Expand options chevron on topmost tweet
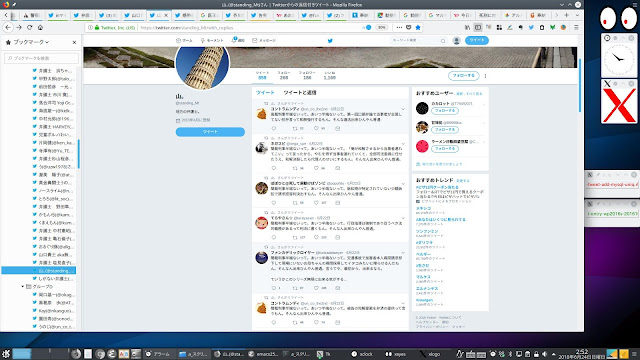This screenshot has width=640, height=360. 403,109
